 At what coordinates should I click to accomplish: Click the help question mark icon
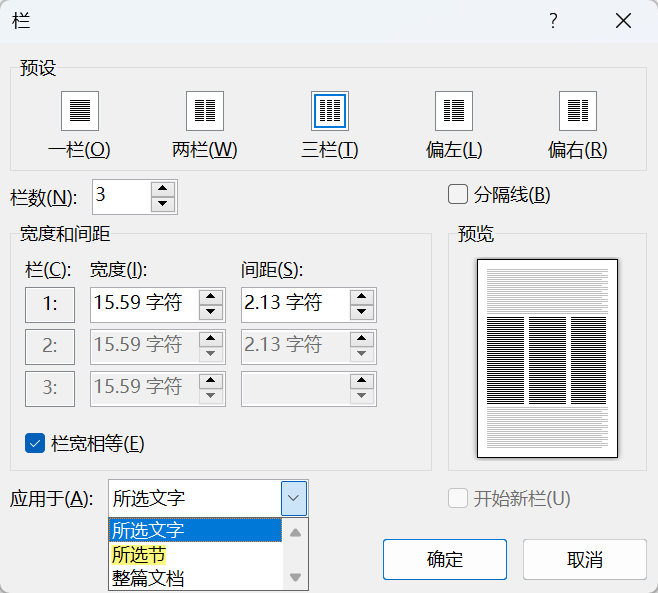tap(554, 20)
